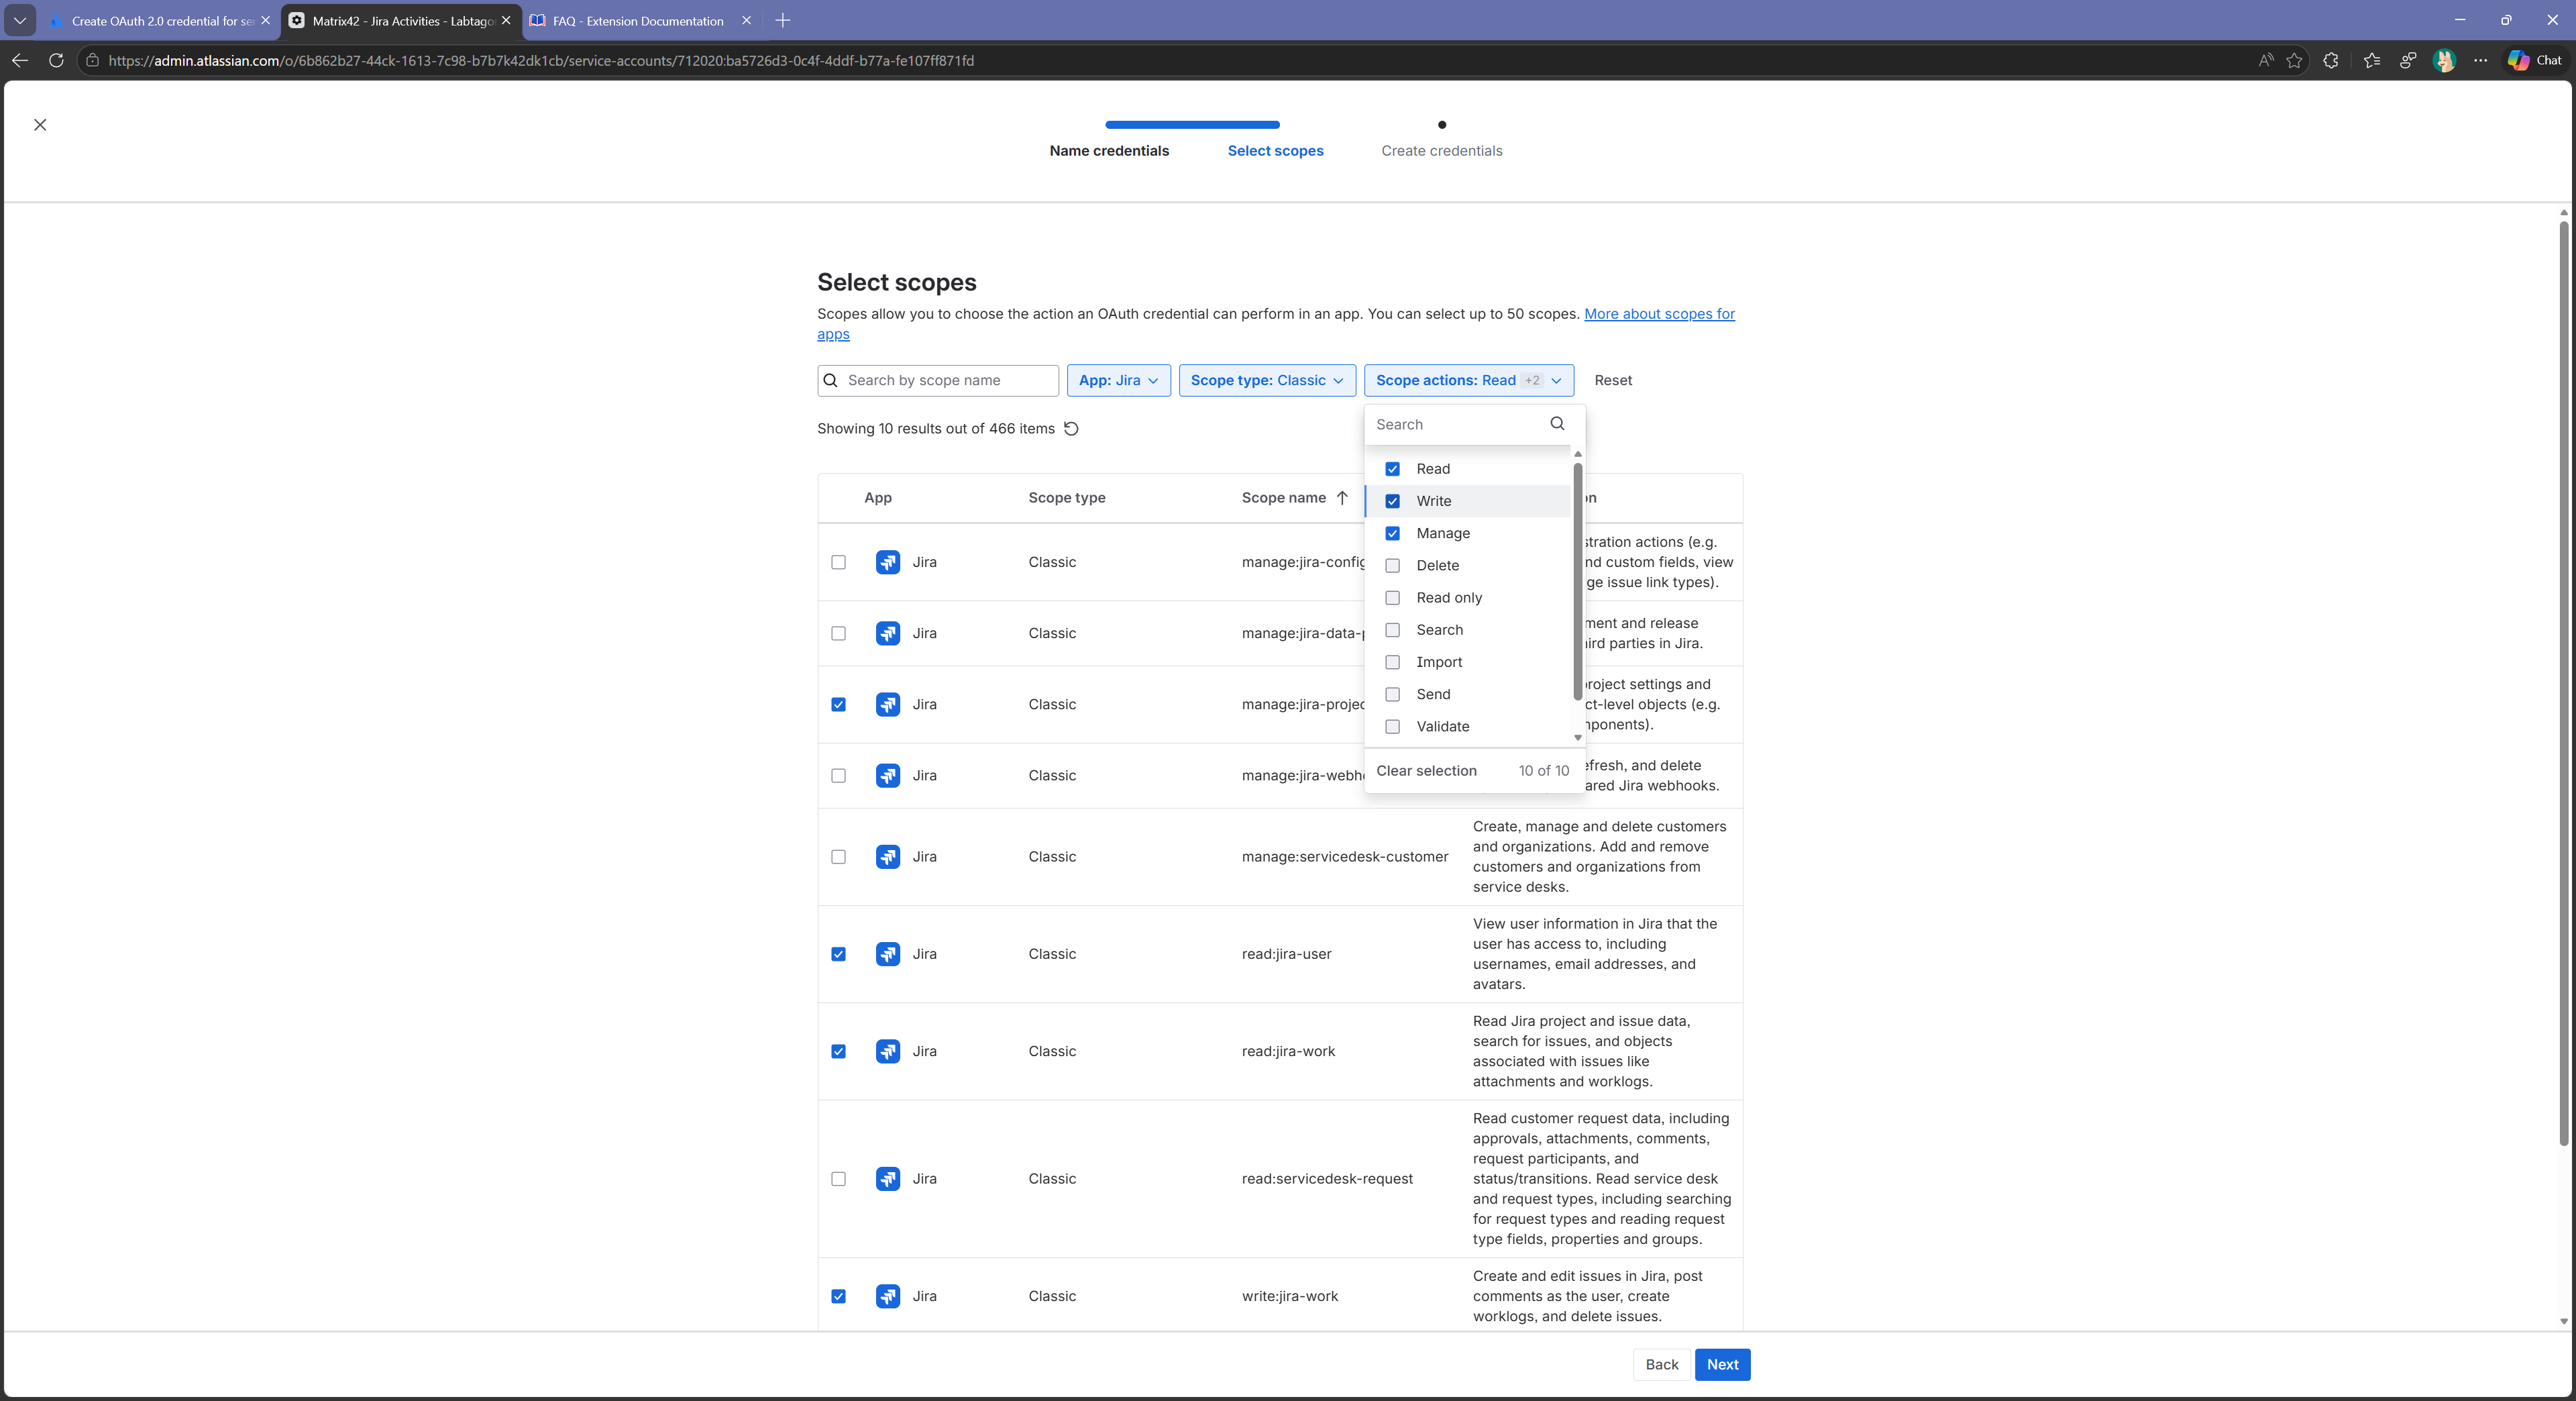This screenshot has width=2576, height=1401.
Task: Click the magnifier icon in dropdown search
Action: 1557,424
